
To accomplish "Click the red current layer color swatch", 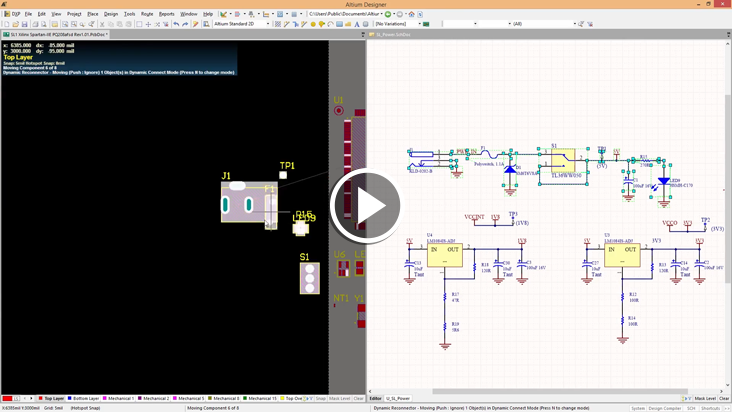I will pyautogui.click(x=7, y=398).
